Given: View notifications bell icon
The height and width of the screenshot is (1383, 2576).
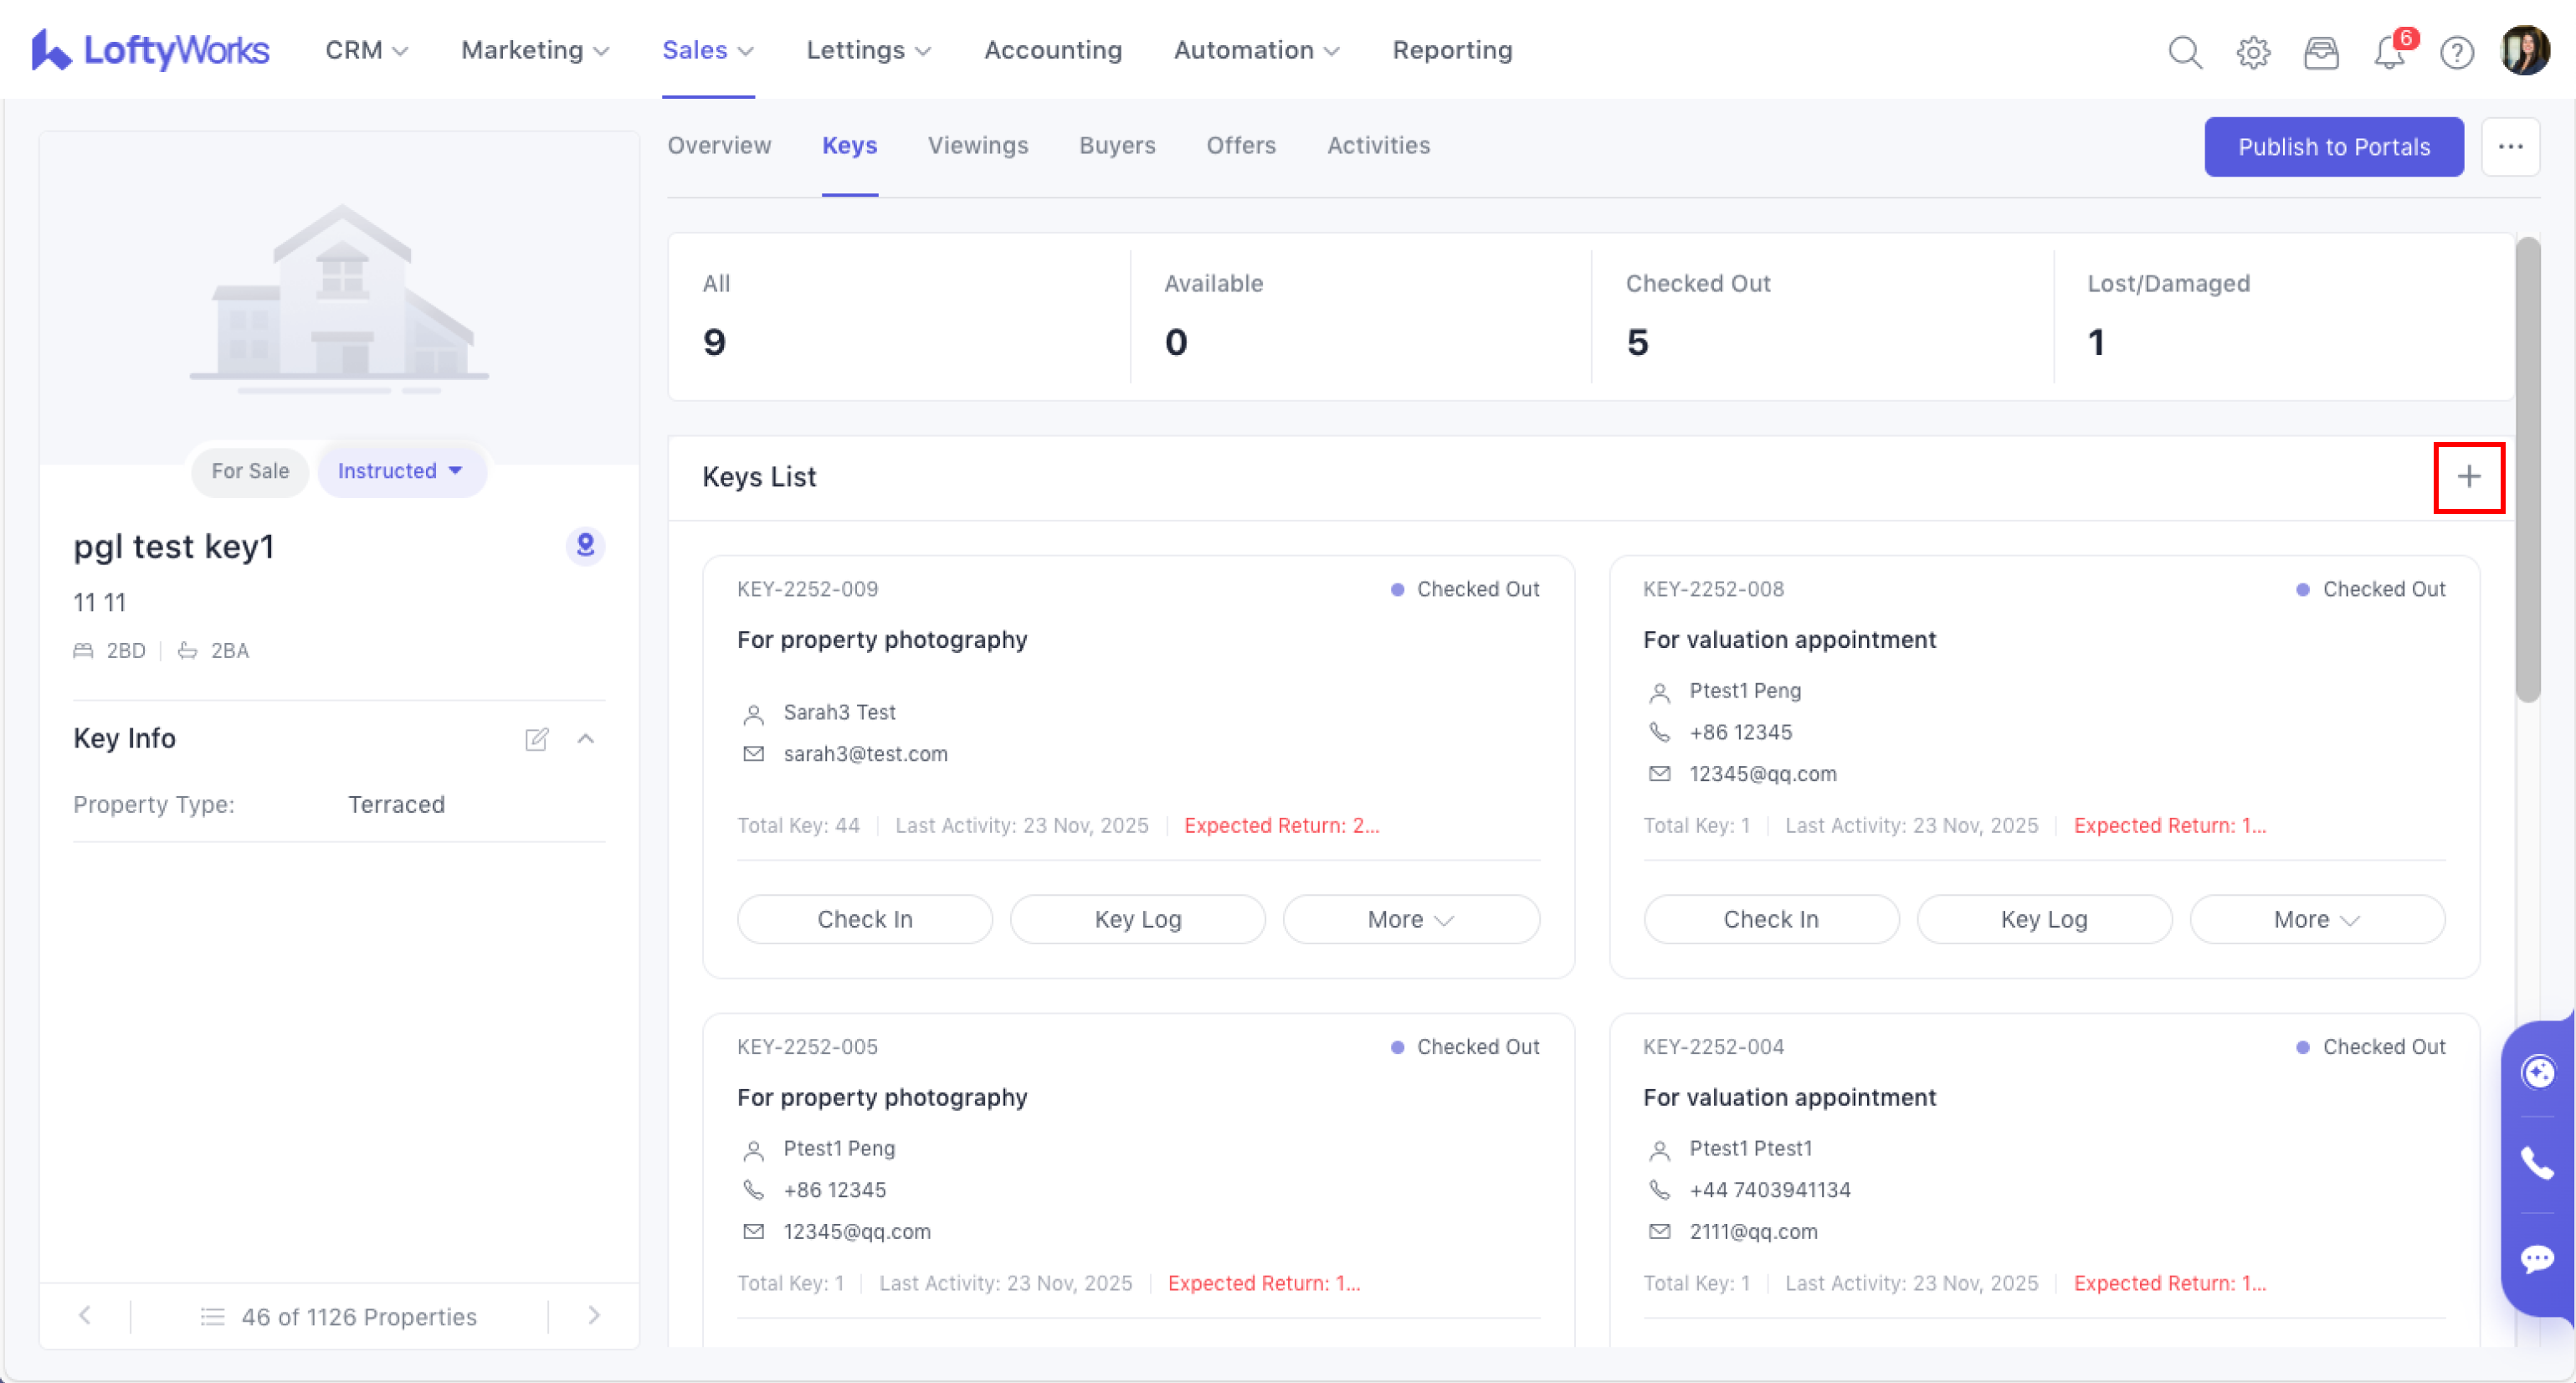Looking at the screenshot, I should 2389,51.
